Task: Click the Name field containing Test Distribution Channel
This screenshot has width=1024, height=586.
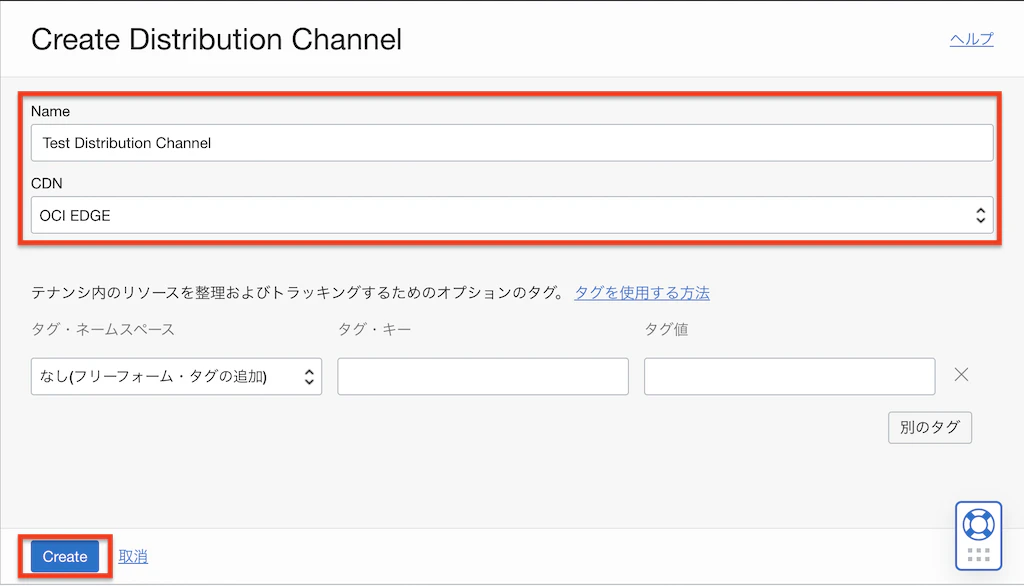Action: click(512, 143)
